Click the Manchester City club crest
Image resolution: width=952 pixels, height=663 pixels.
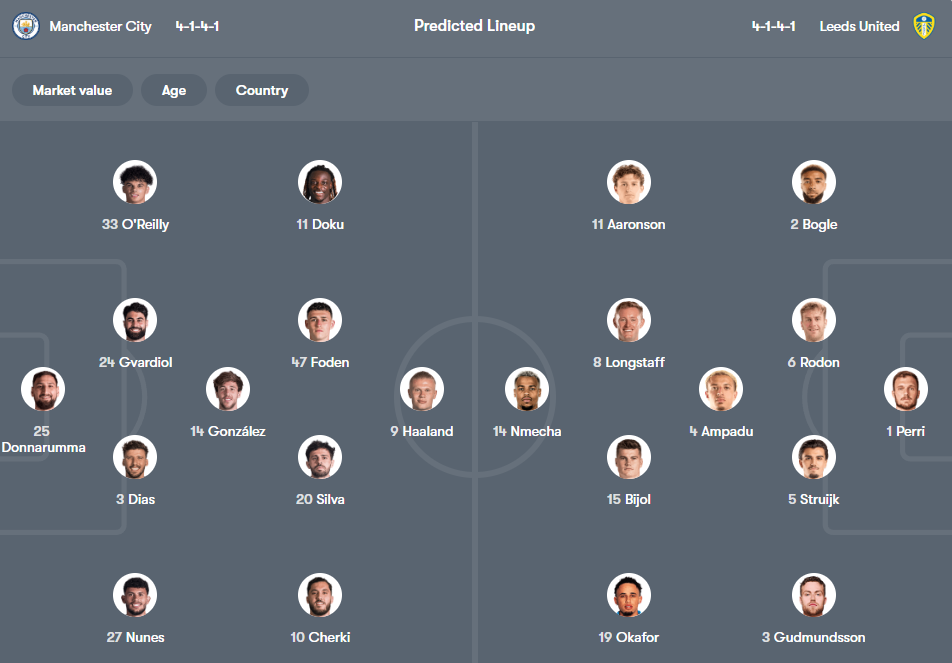[x=25, y=26]
